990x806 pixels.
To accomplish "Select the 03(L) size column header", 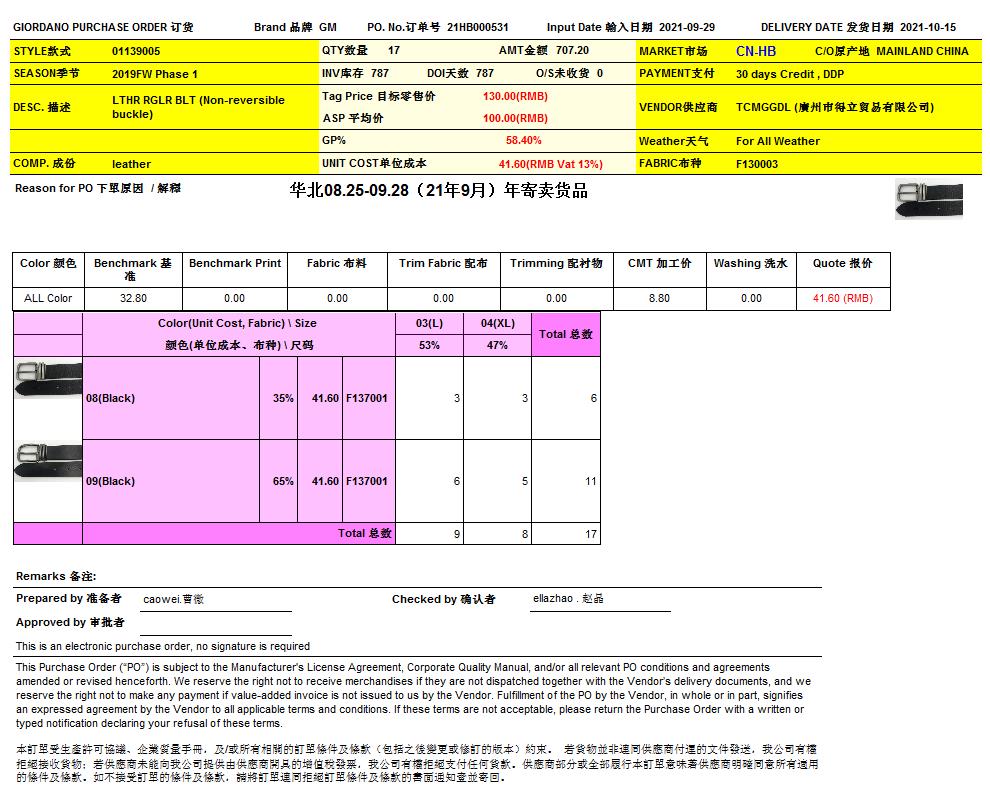I will click(x=429, y=324).
